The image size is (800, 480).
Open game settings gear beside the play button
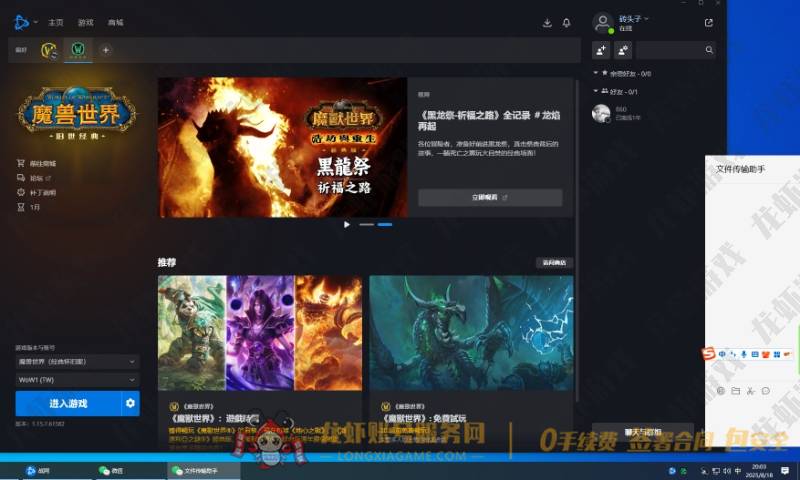[129, 403]
